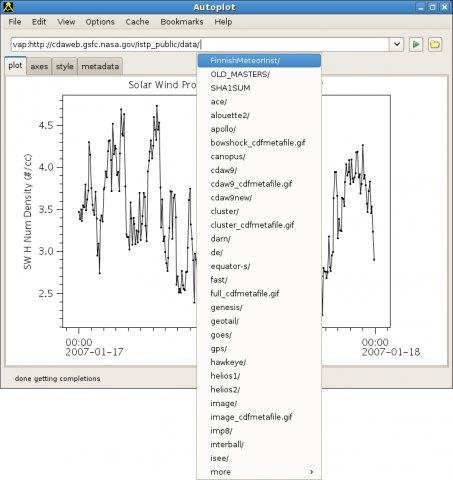
Task: Select isee/ directory completion
Action: click(259, 458)
